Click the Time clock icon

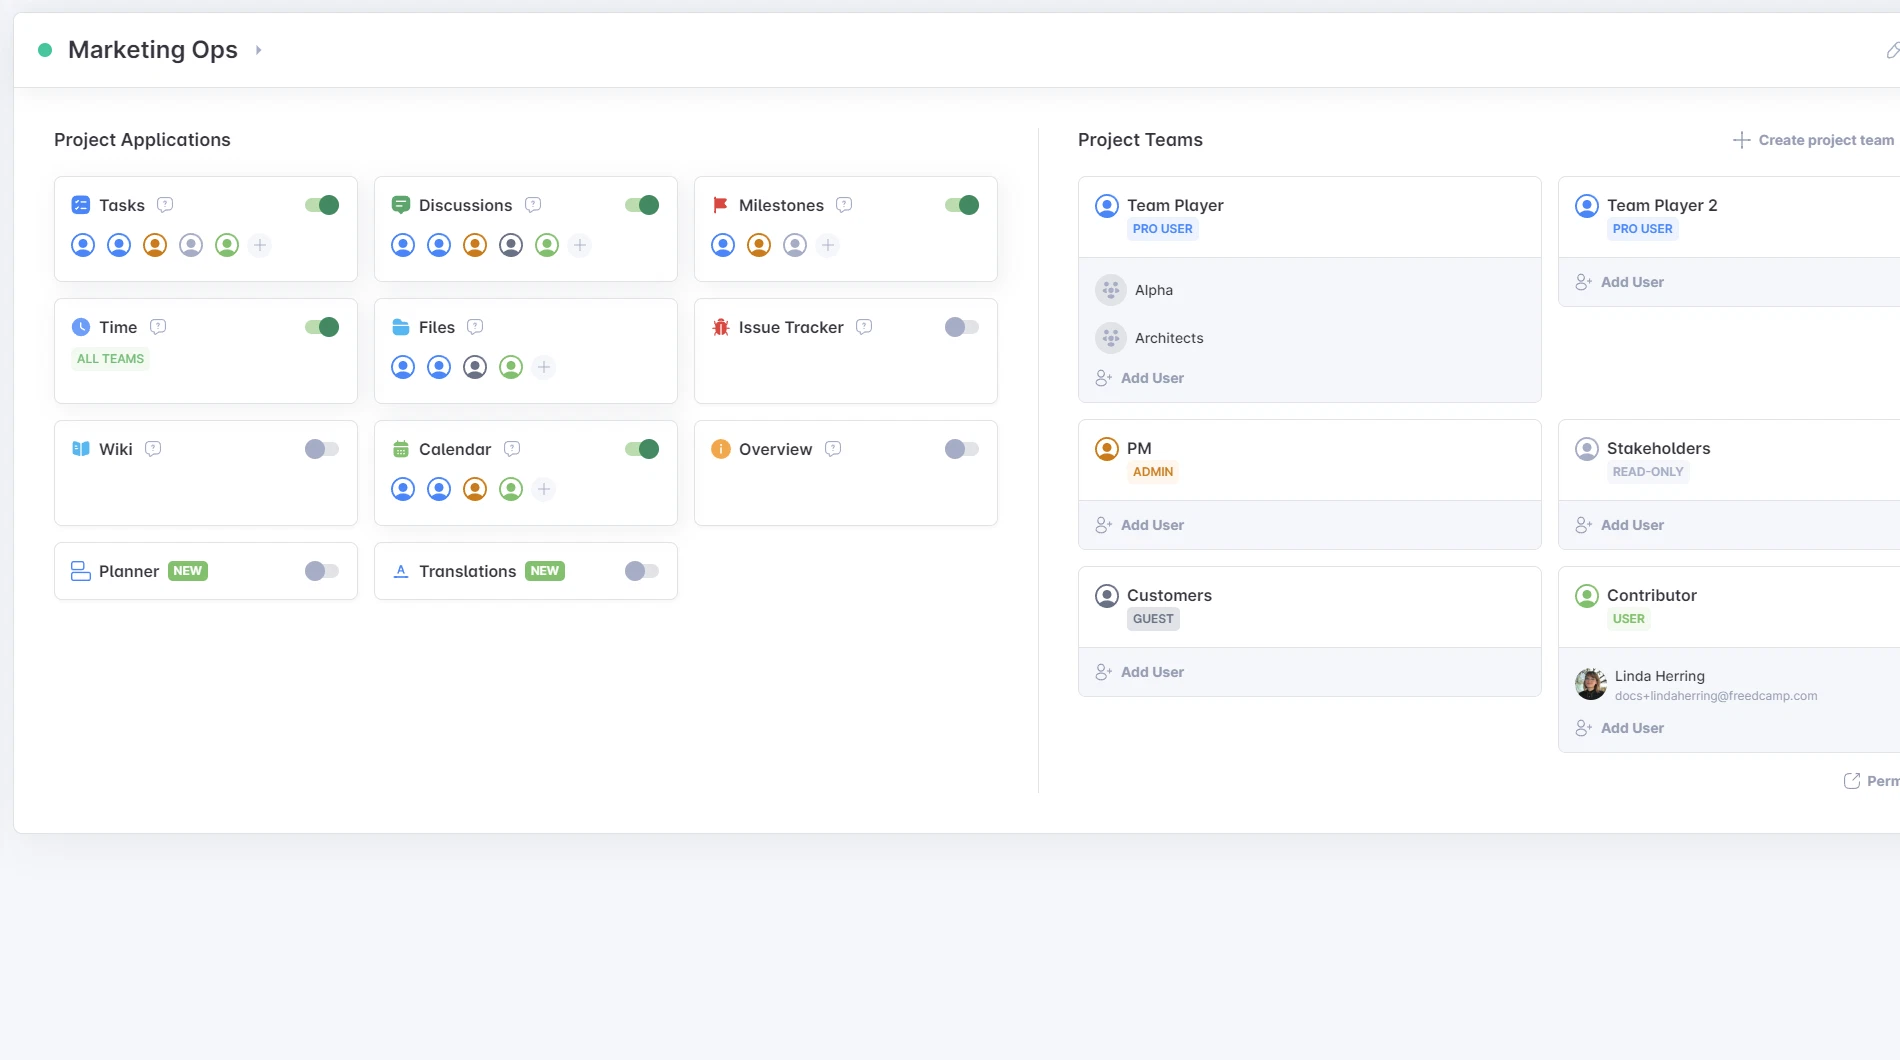(80, 327)
